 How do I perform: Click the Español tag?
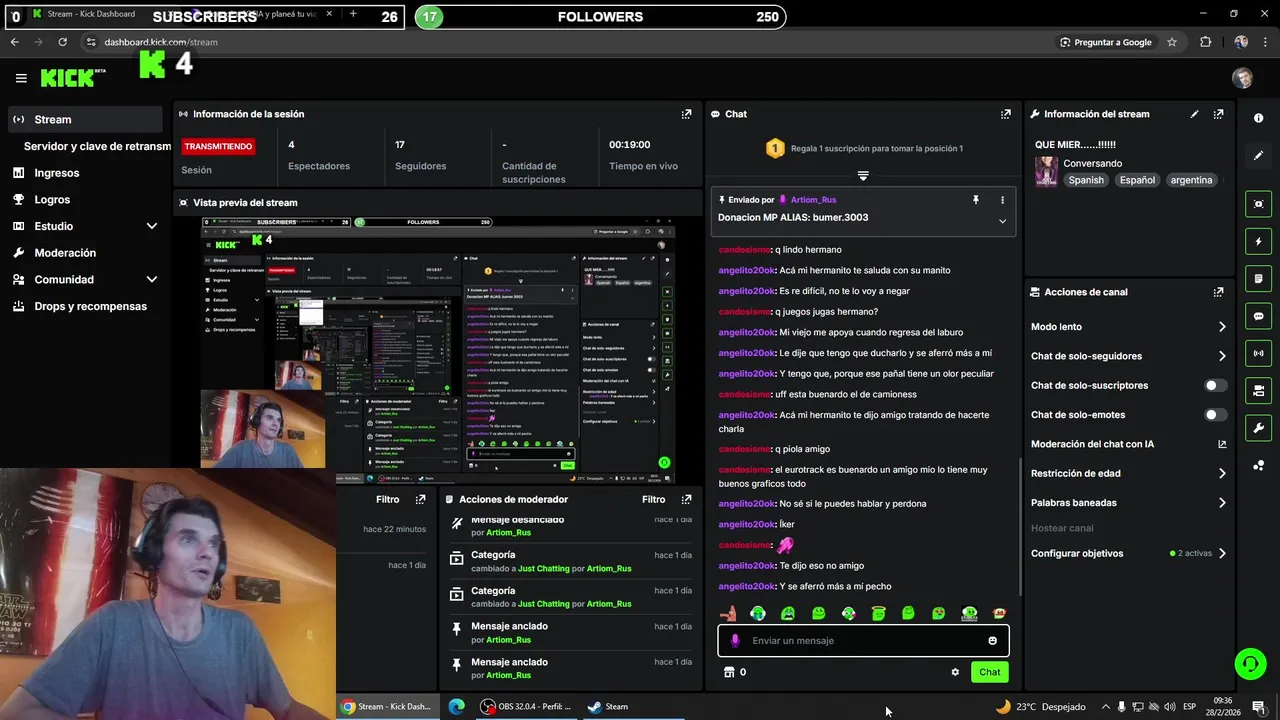(1137, 180)
